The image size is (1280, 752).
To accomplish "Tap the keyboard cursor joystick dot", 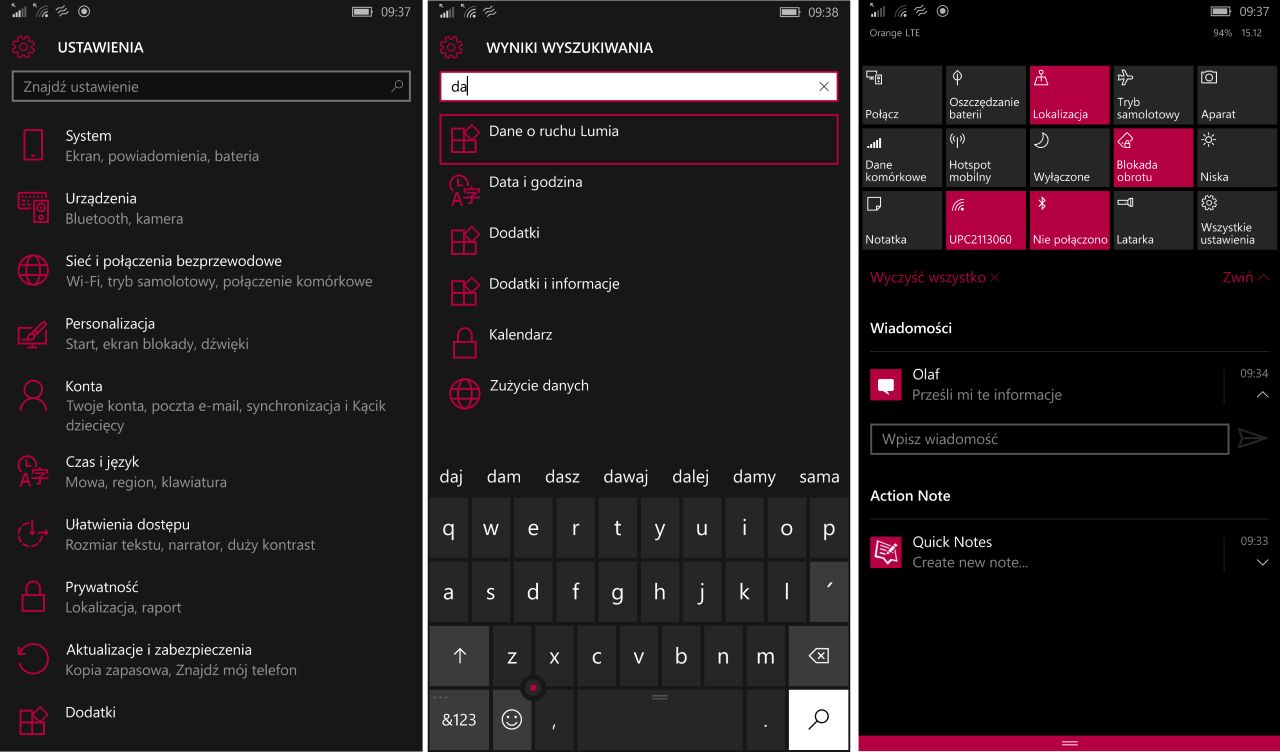I will coord(533,687).
